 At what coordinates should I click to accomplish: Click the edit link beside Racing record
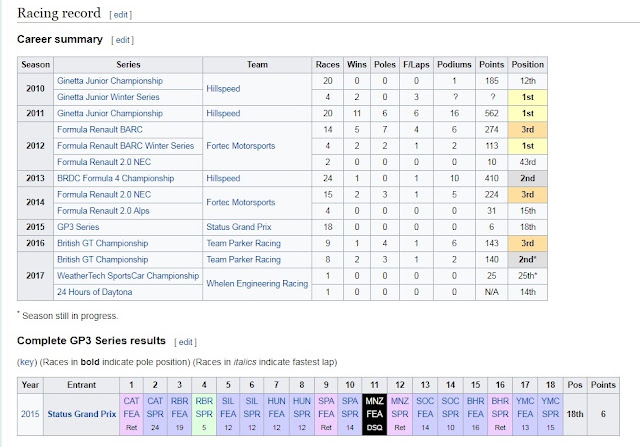[120, 15]
